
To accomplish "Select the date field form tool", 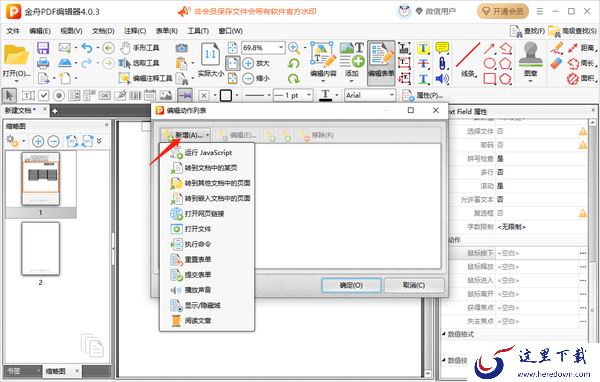I will (x=150, y=95).
